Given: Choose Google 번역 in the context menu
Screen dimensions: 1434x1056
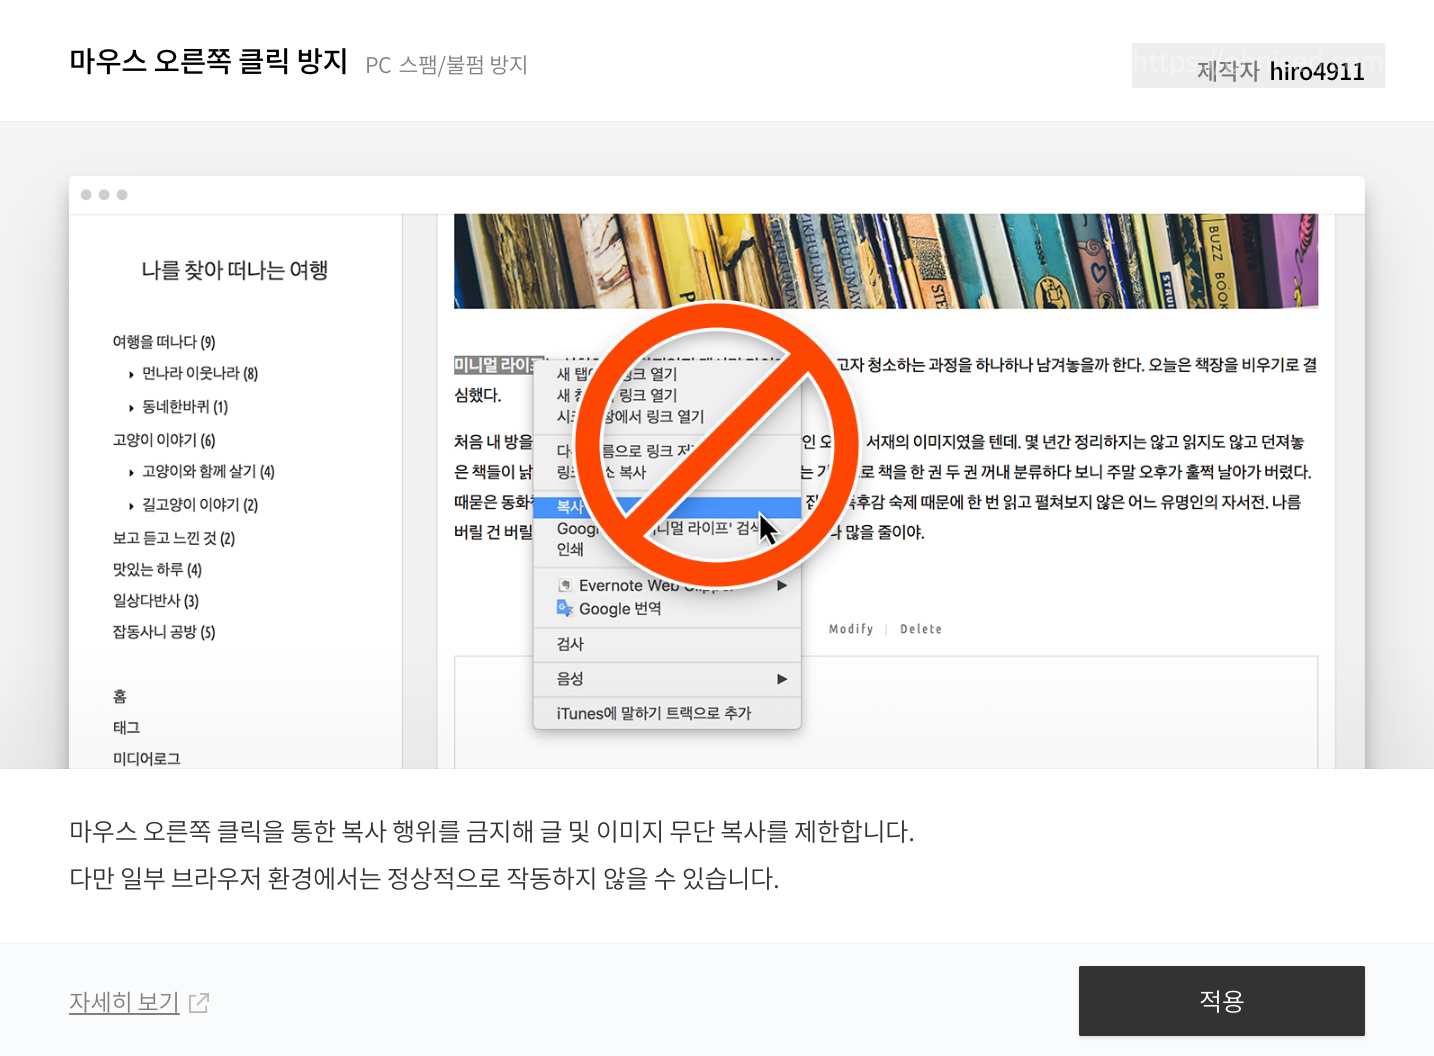Looking at the screenshot, I should 620,608.
